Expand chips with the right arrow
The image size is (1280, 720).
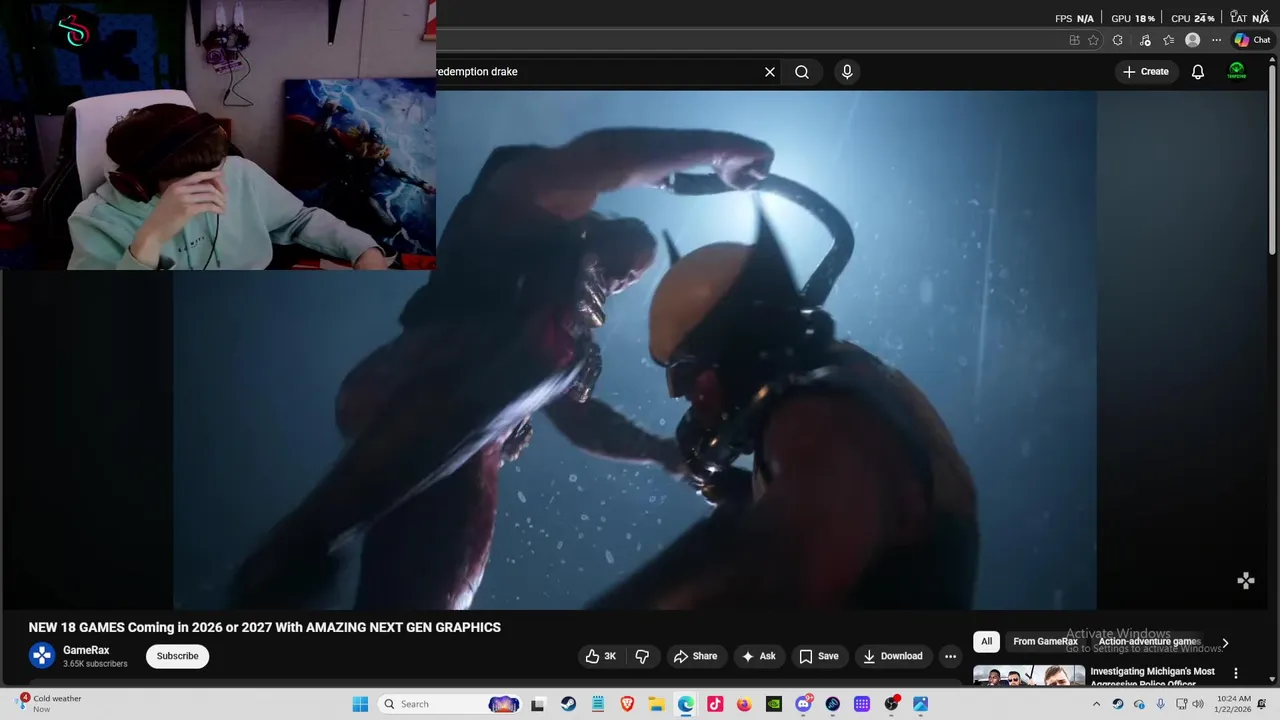(1225, 643)
